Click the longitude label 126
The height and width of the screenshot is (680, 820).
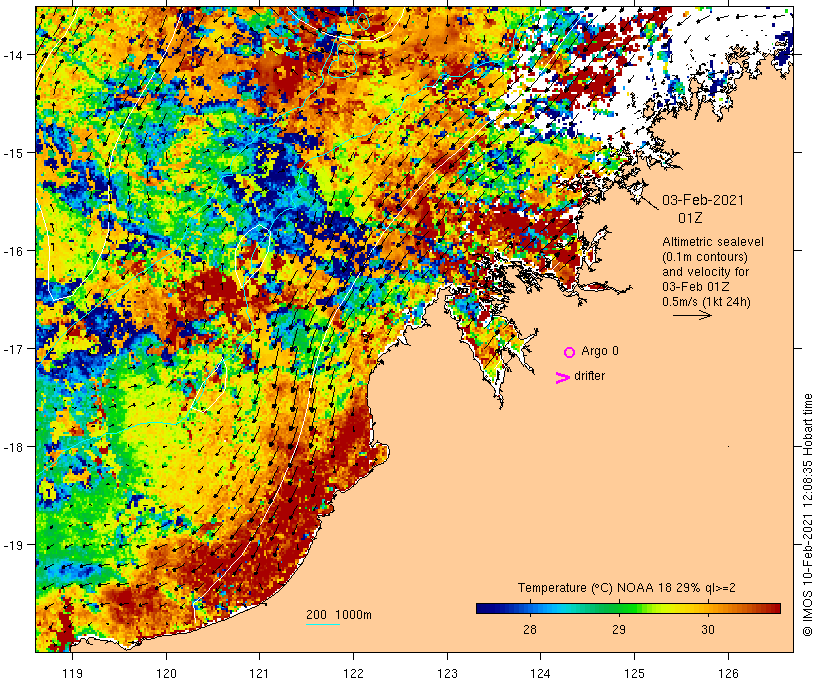[728, 673]
